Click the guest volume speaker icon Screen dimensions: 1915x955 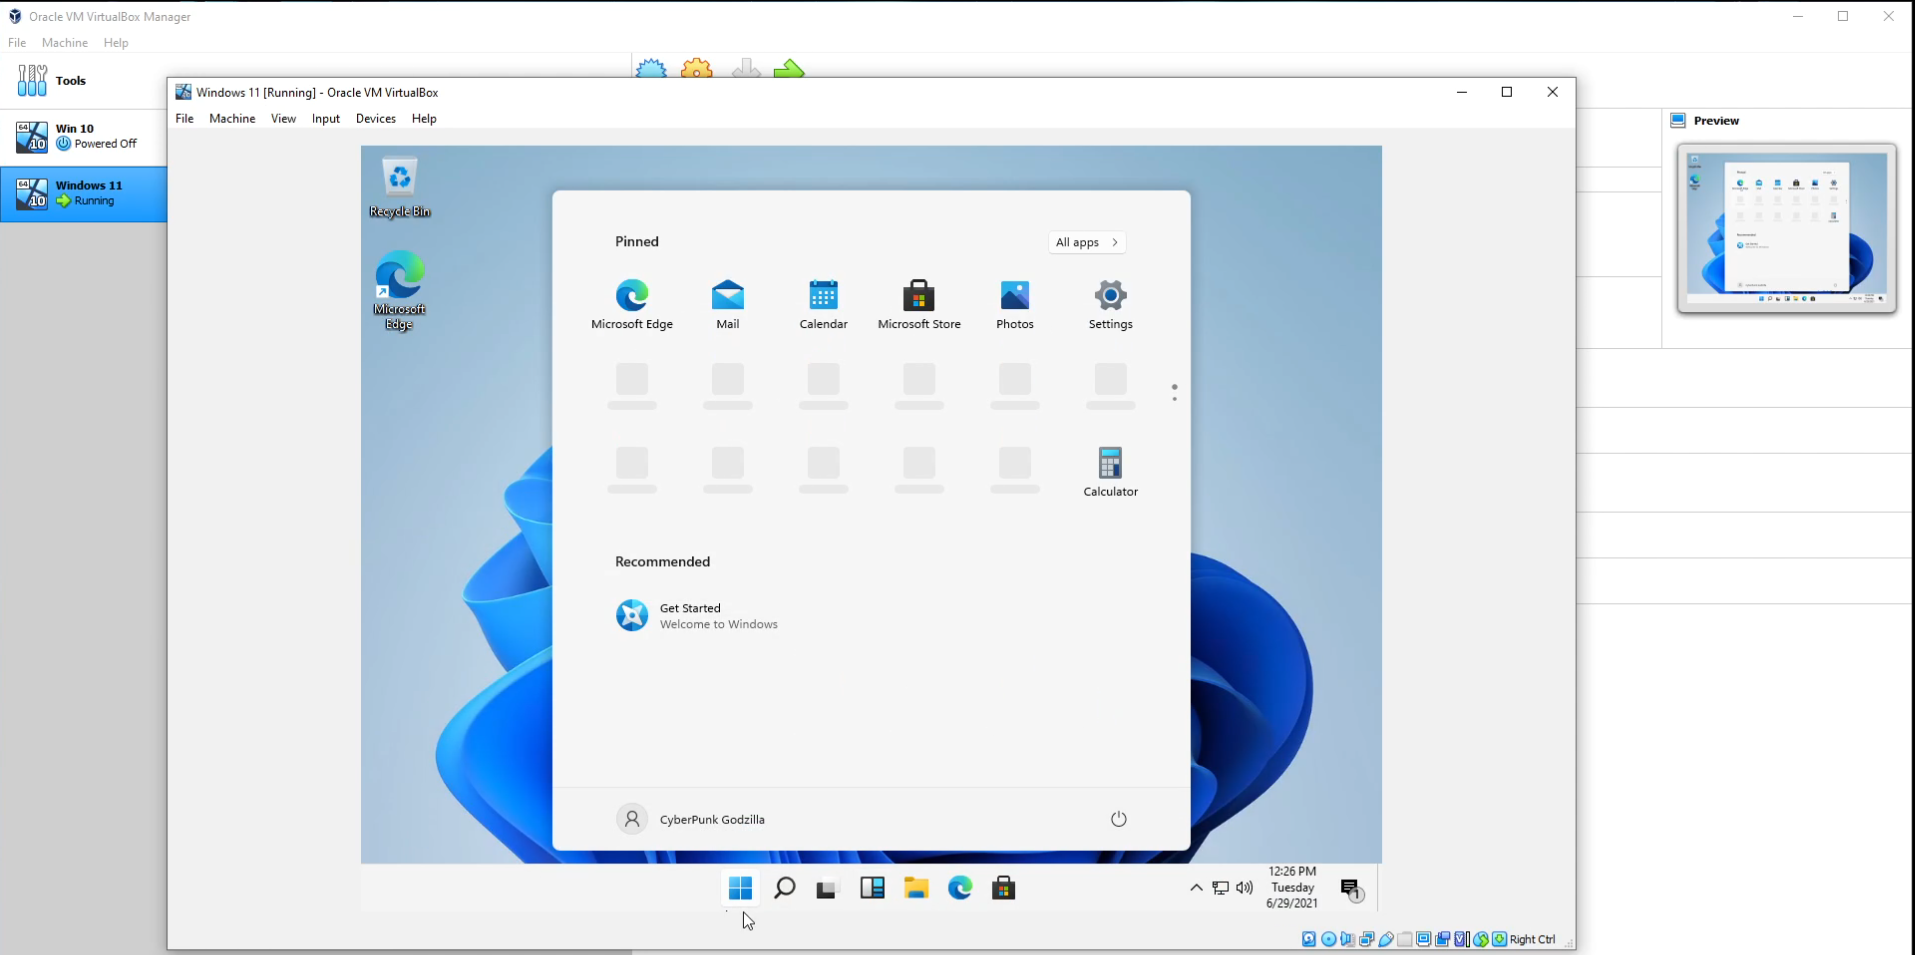click(1245, 888)
